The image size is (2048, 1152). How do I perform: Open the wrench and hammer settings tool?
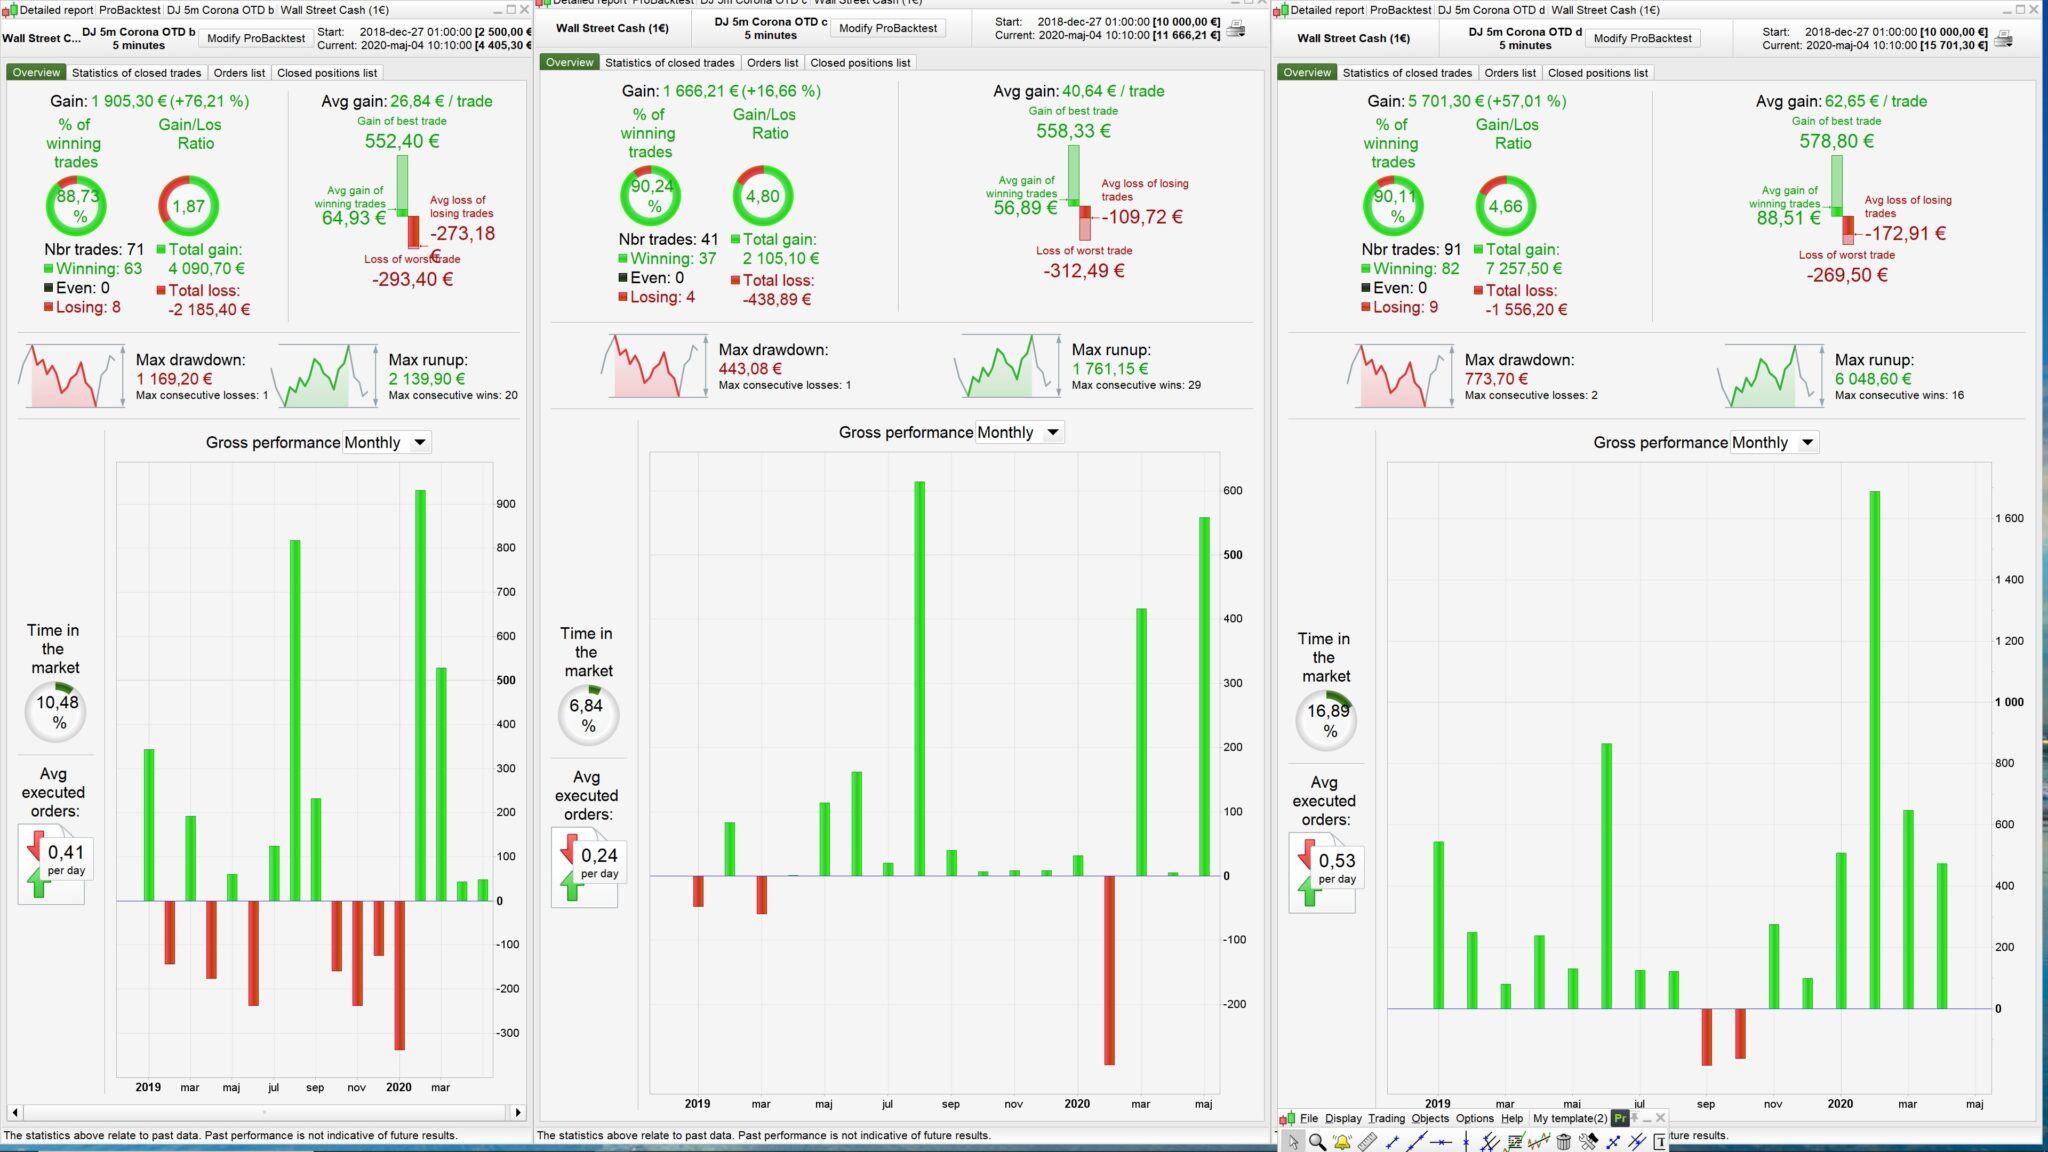(x=1588, y=1142)
